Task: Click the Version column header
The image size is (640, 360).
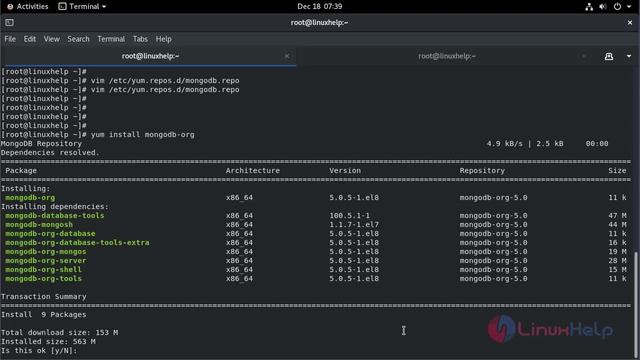Action: click(345, 171)
